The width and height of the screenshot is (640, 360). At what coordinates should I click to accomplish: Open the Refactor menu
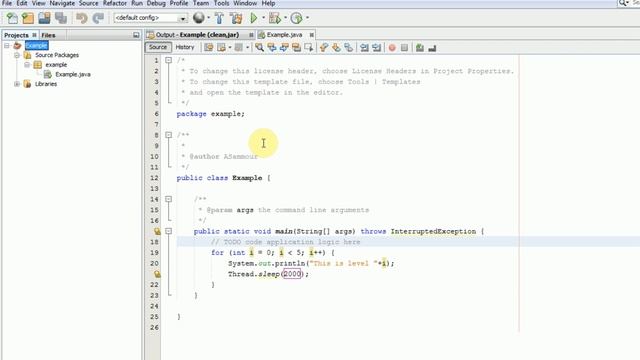pyautogui.click(x=115, y=3)
